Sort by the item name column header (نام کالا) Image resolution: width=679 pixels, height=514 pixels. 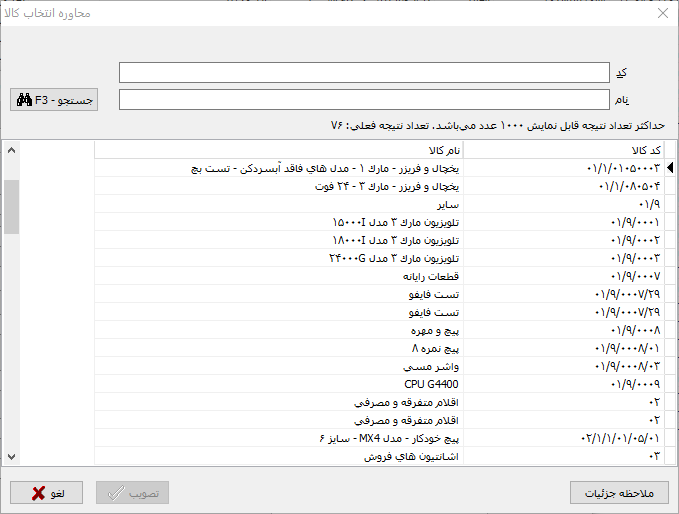click(x=280, y=150)
